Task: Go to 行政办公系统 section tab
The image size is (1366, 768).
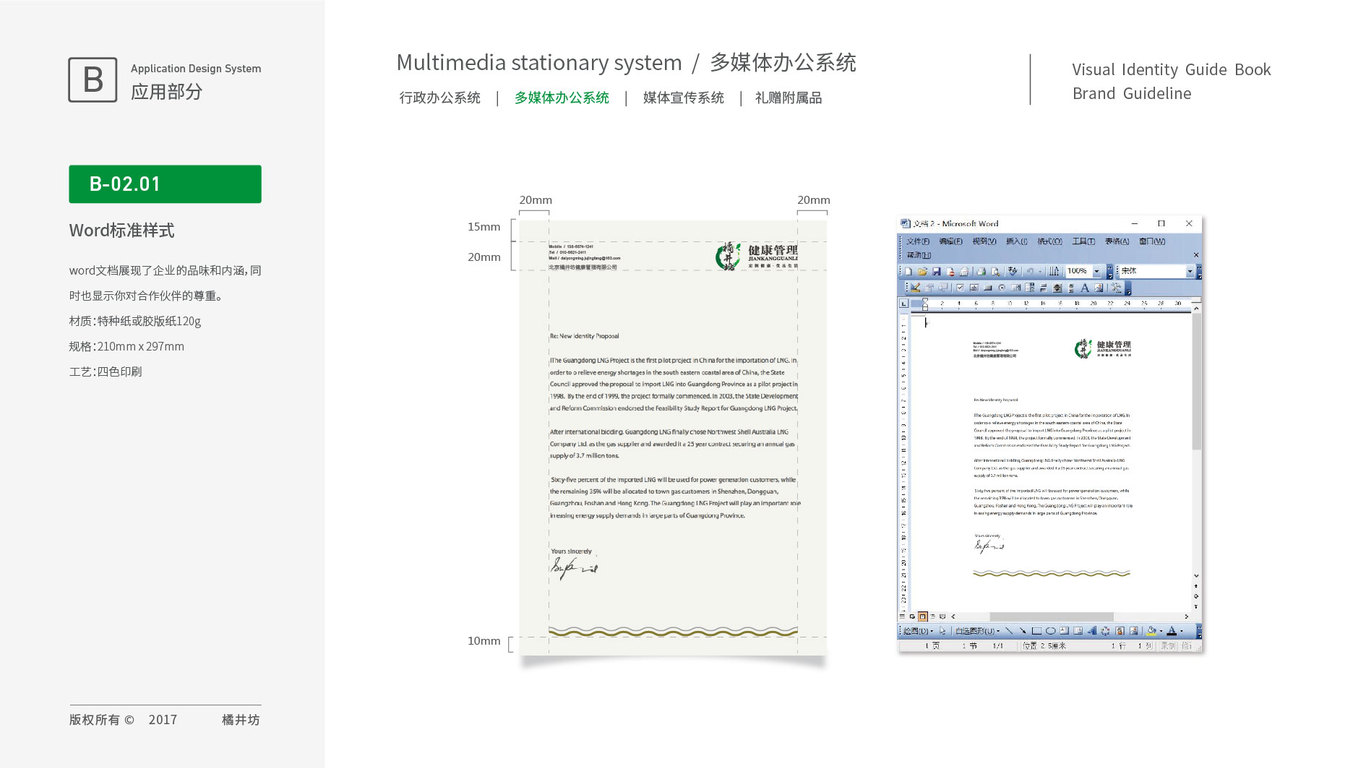Action: point(440,98)
